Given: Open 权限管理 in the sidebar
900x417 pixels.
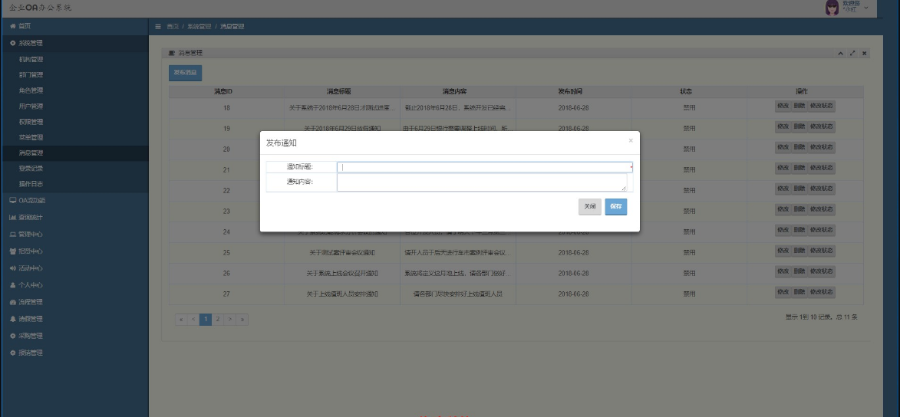Looking at the screenshot, I should point(31,122).
